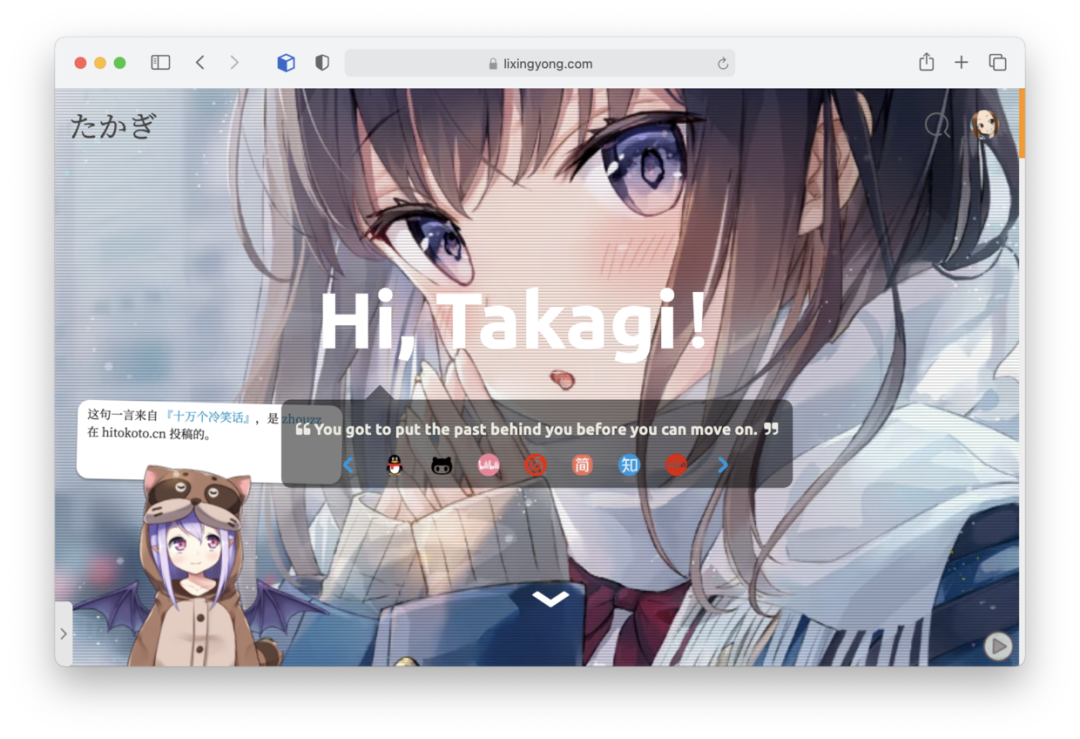Open the privacy shield report icon

[x=322, y=63]
